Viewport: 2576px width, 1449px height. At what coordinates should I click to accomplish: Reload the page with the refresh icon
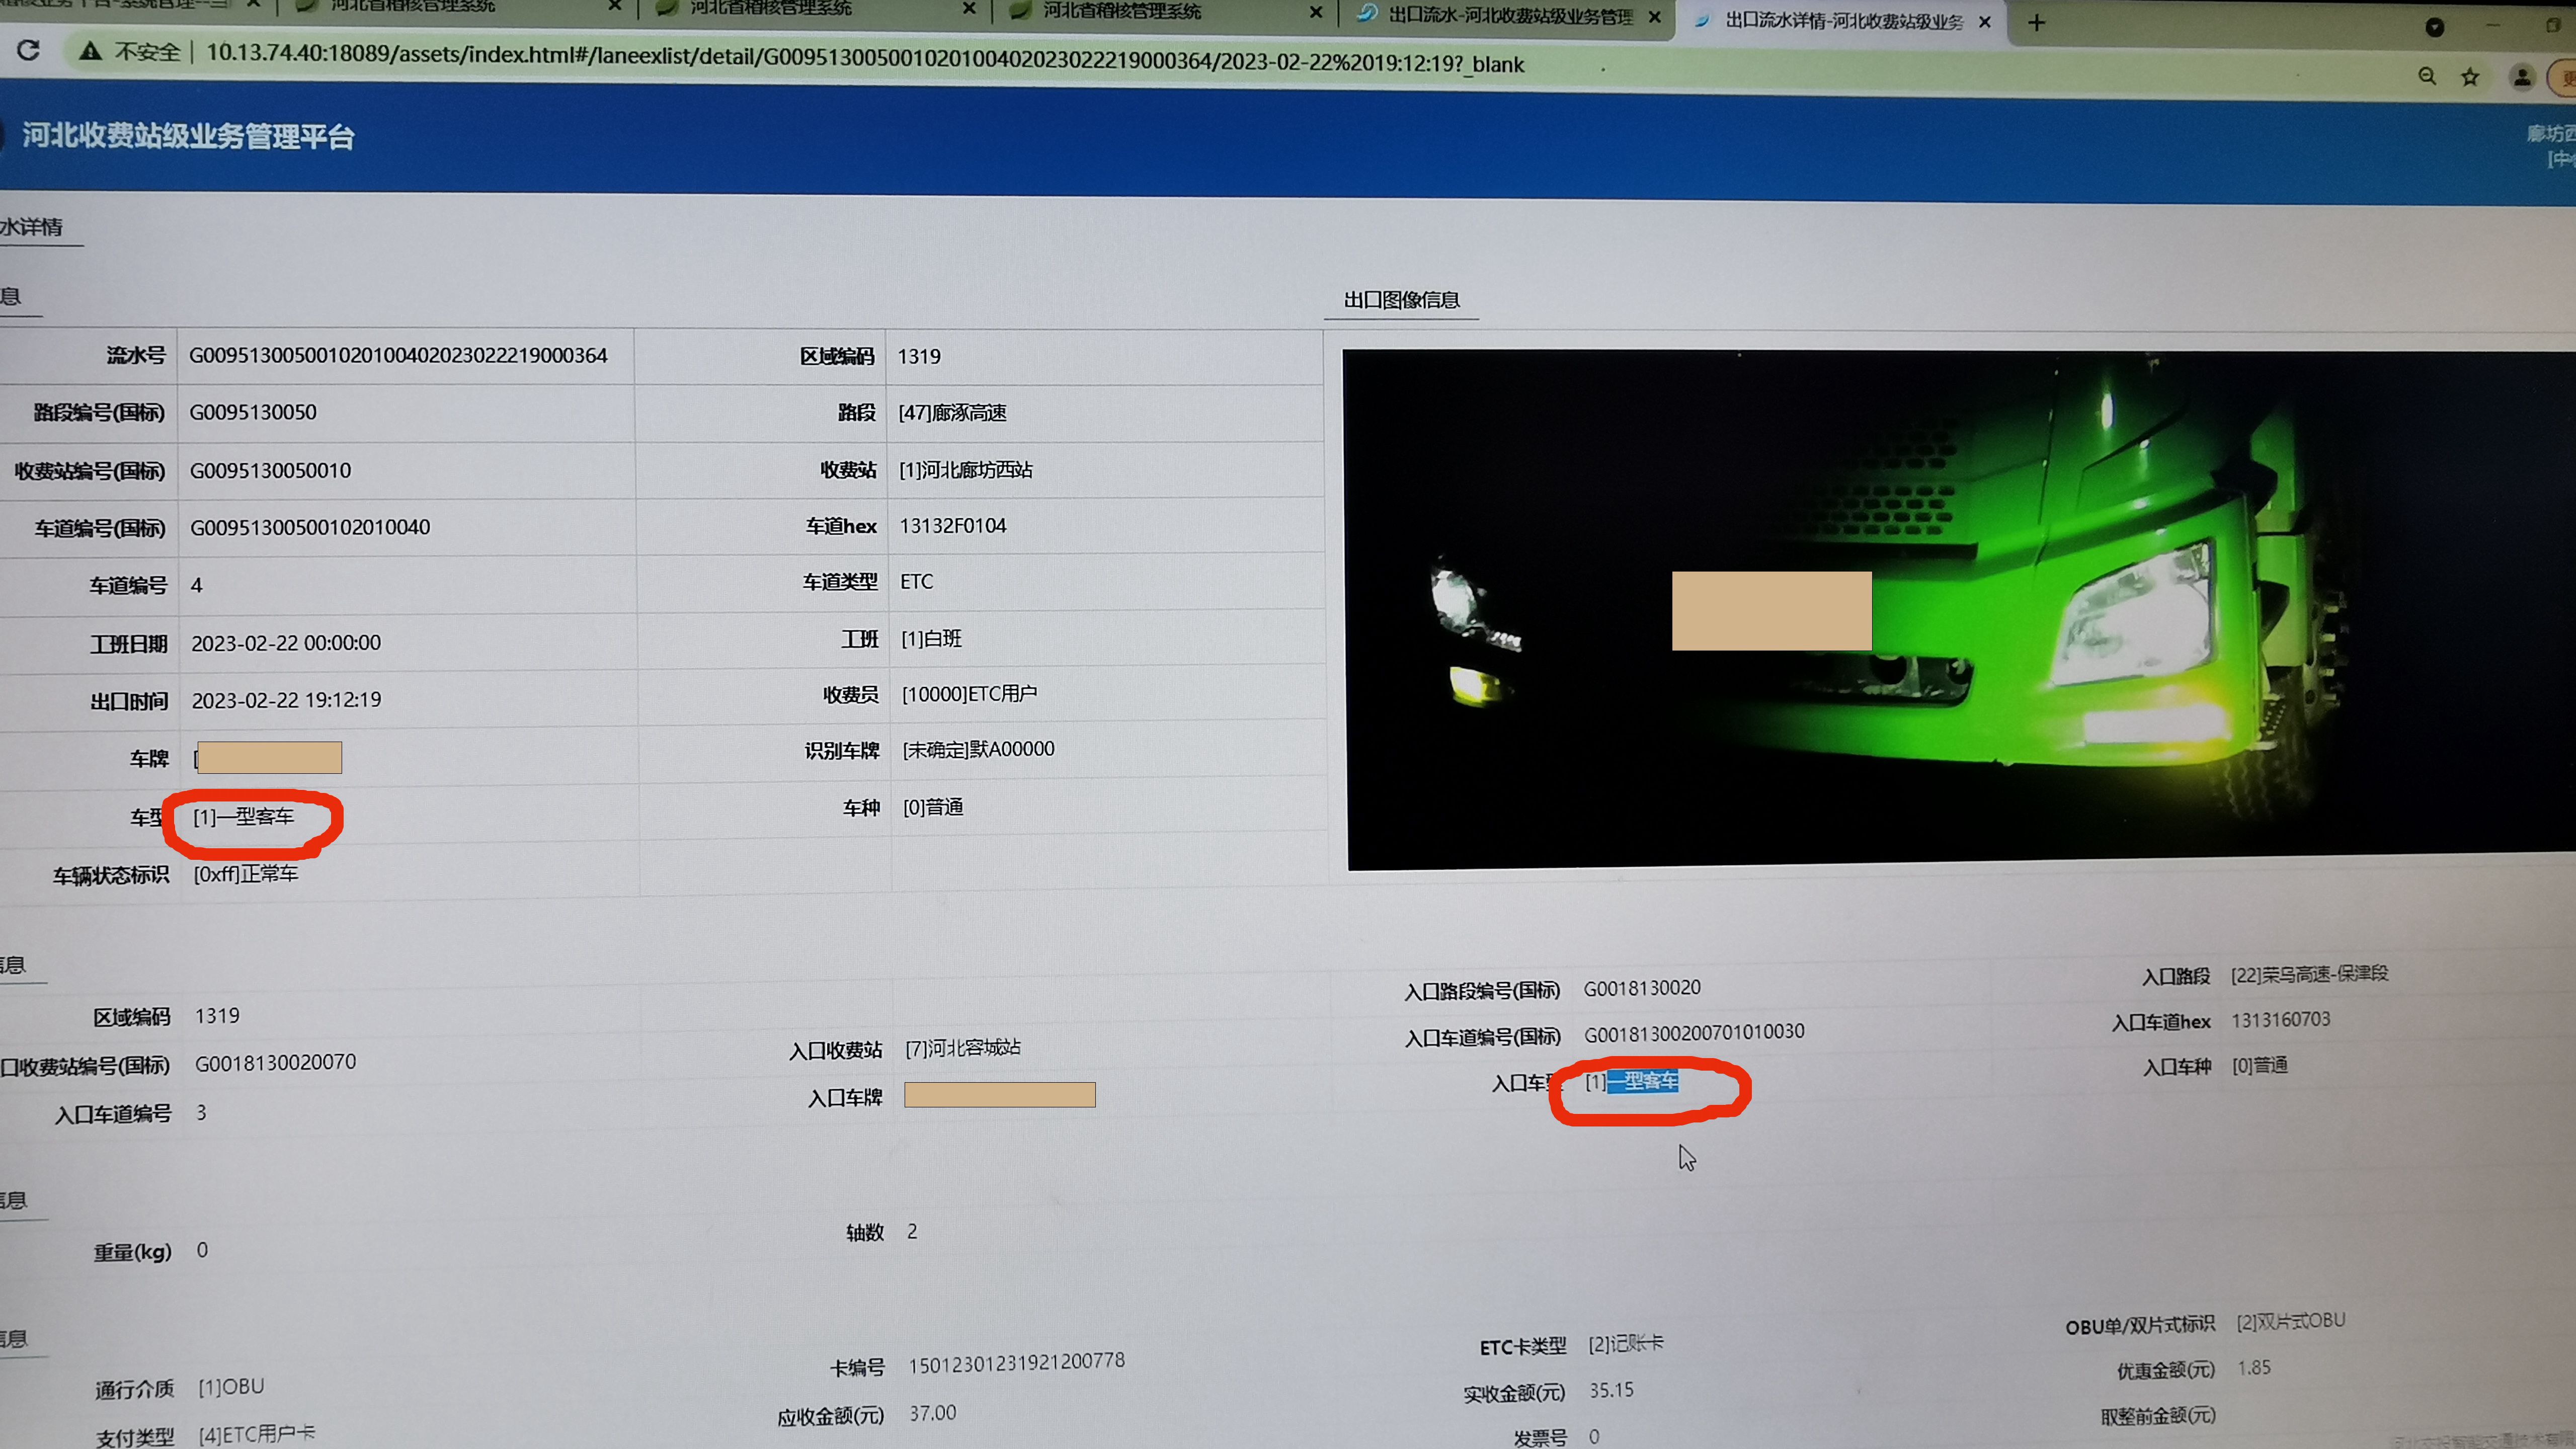(x=28, y=50)
